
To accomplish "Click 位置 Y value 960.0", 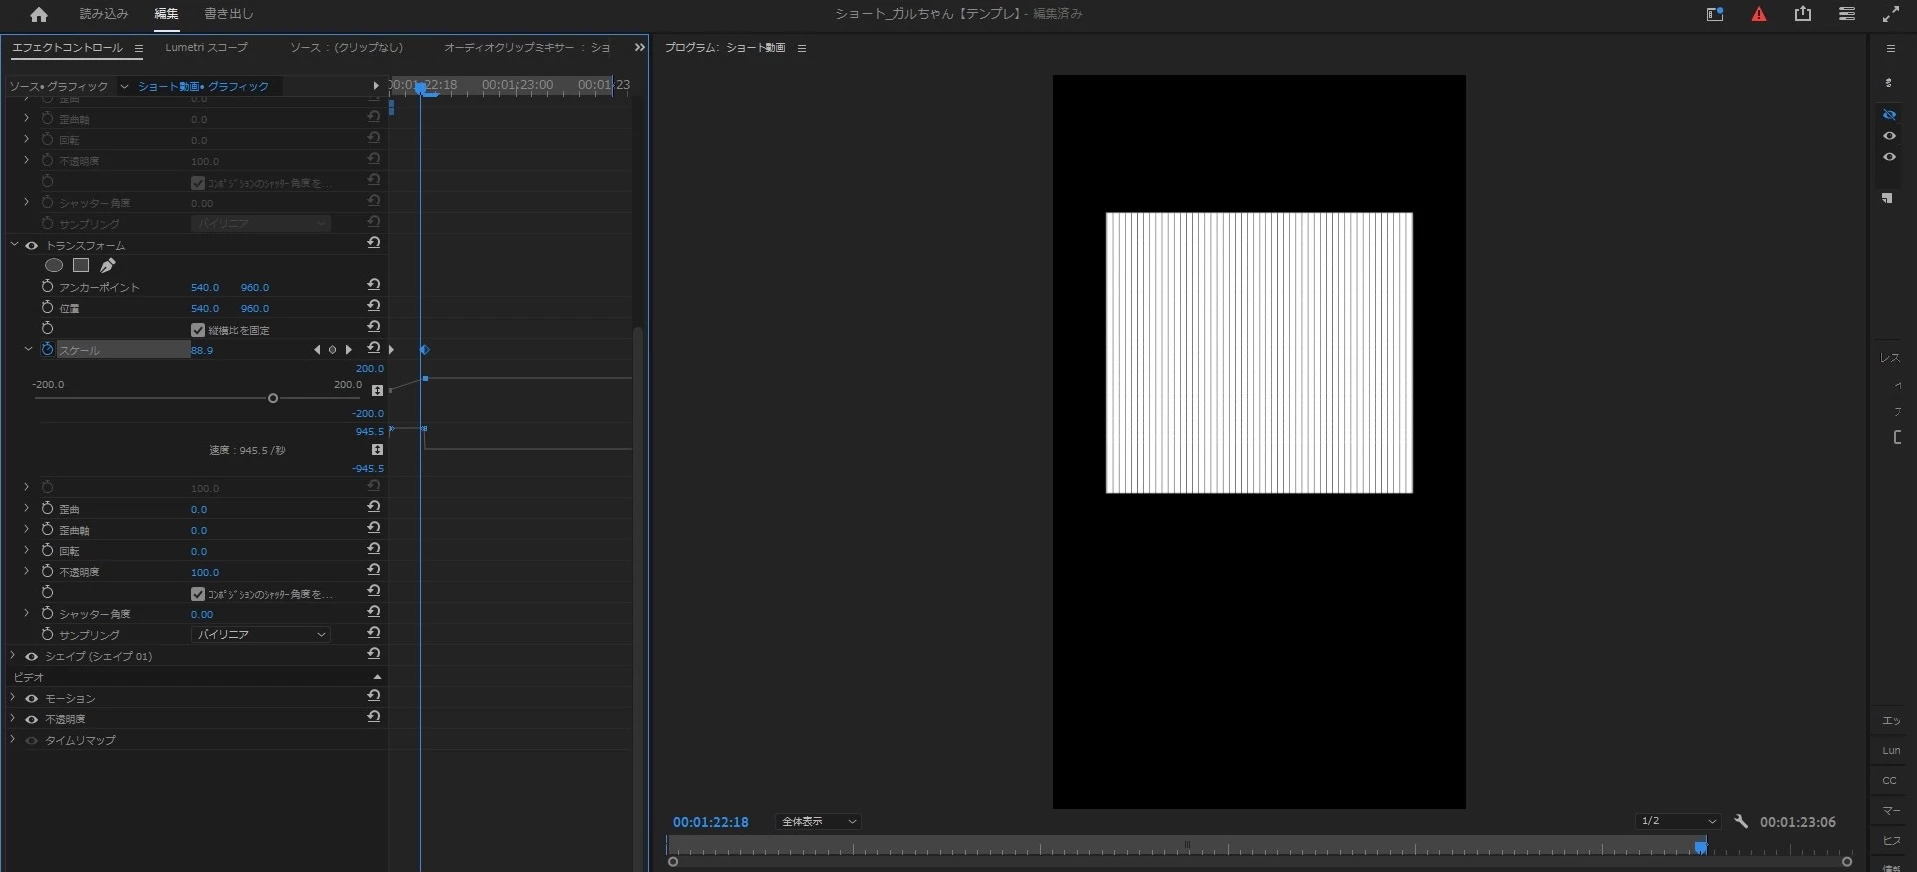I will tap(255, 308).
